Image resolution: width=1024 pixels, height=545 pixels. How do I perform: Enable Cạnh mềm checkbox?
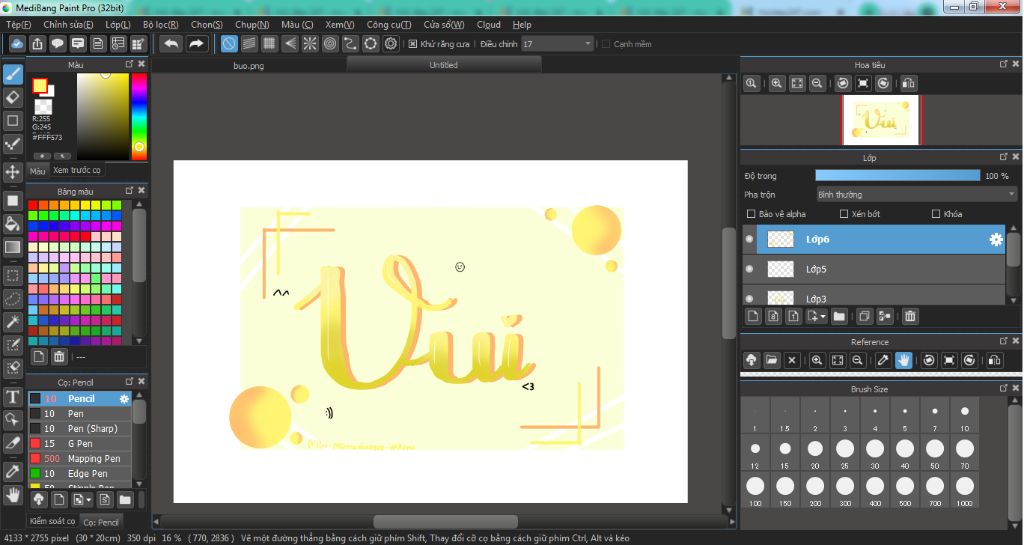click(605, 44)
